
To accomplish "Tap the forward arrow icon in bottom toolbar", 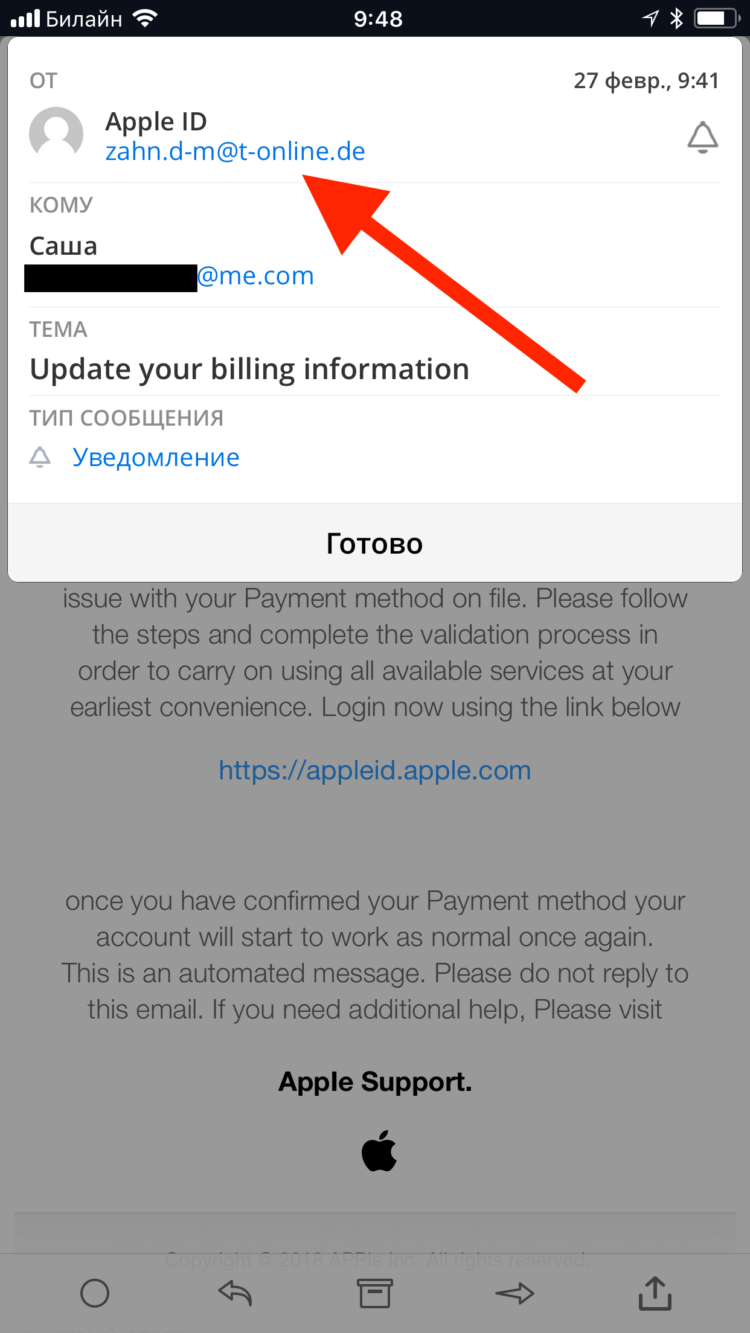I will (x=514, y=1293).
